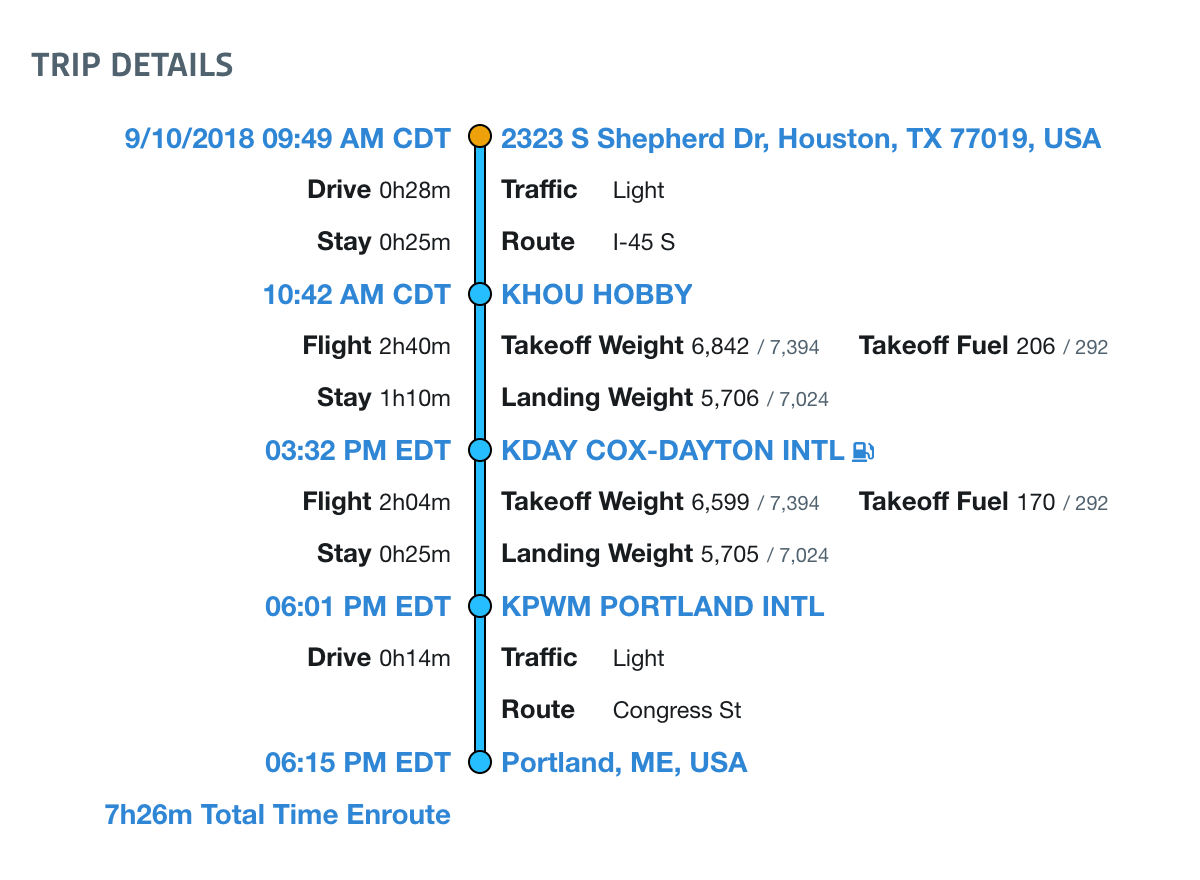This screenshot has width=1200, height=880.
Task: Click the Congress St route value
Action: [677, 710]
